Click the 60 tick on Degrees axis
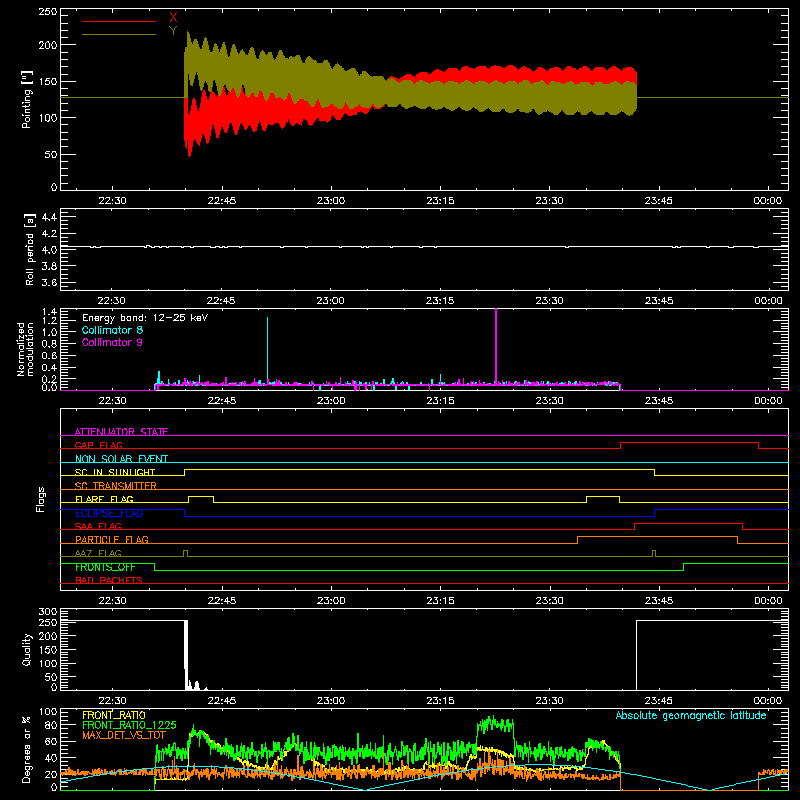The width and height of the screenshot is (800, 800). [51, 741]
